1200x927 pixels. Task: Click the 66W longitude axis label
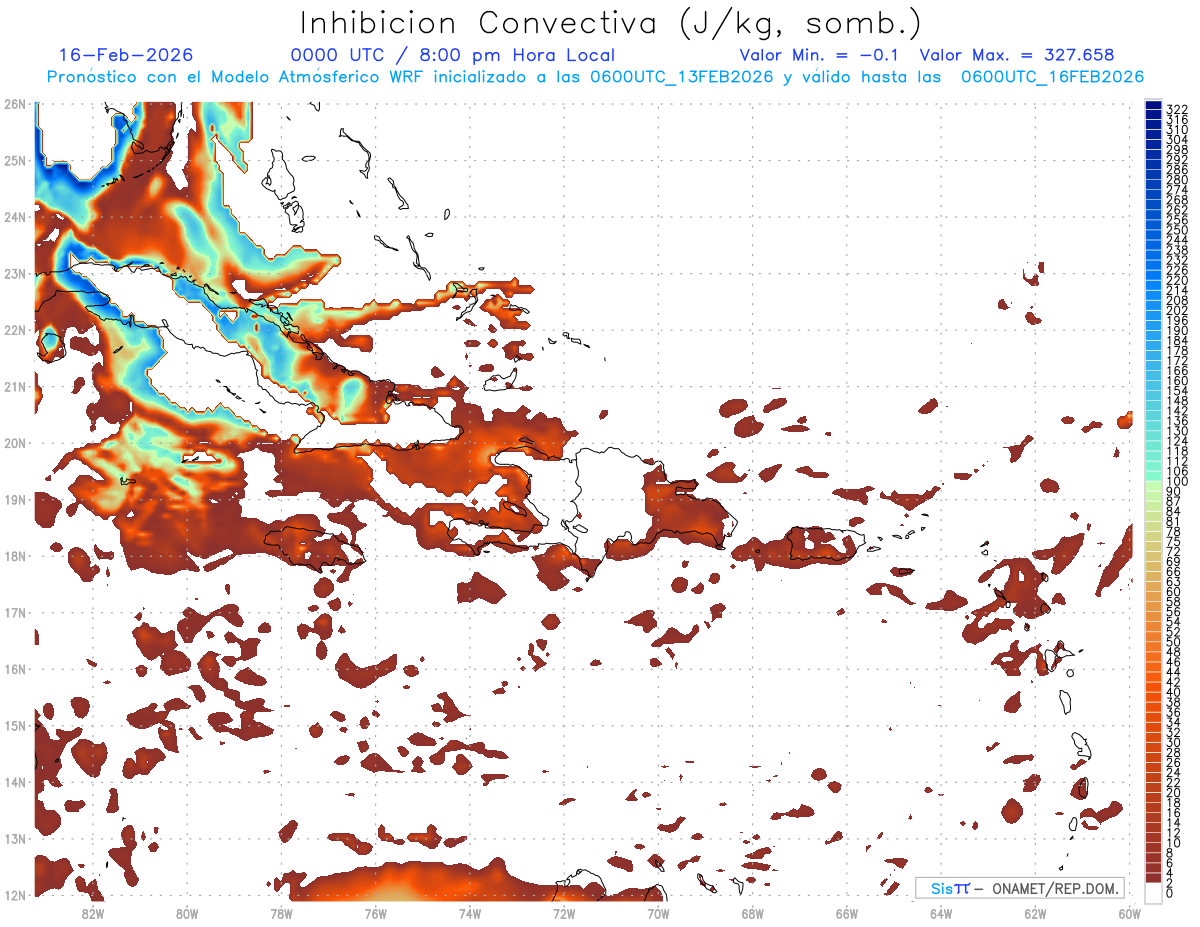(x=847, y=913)
